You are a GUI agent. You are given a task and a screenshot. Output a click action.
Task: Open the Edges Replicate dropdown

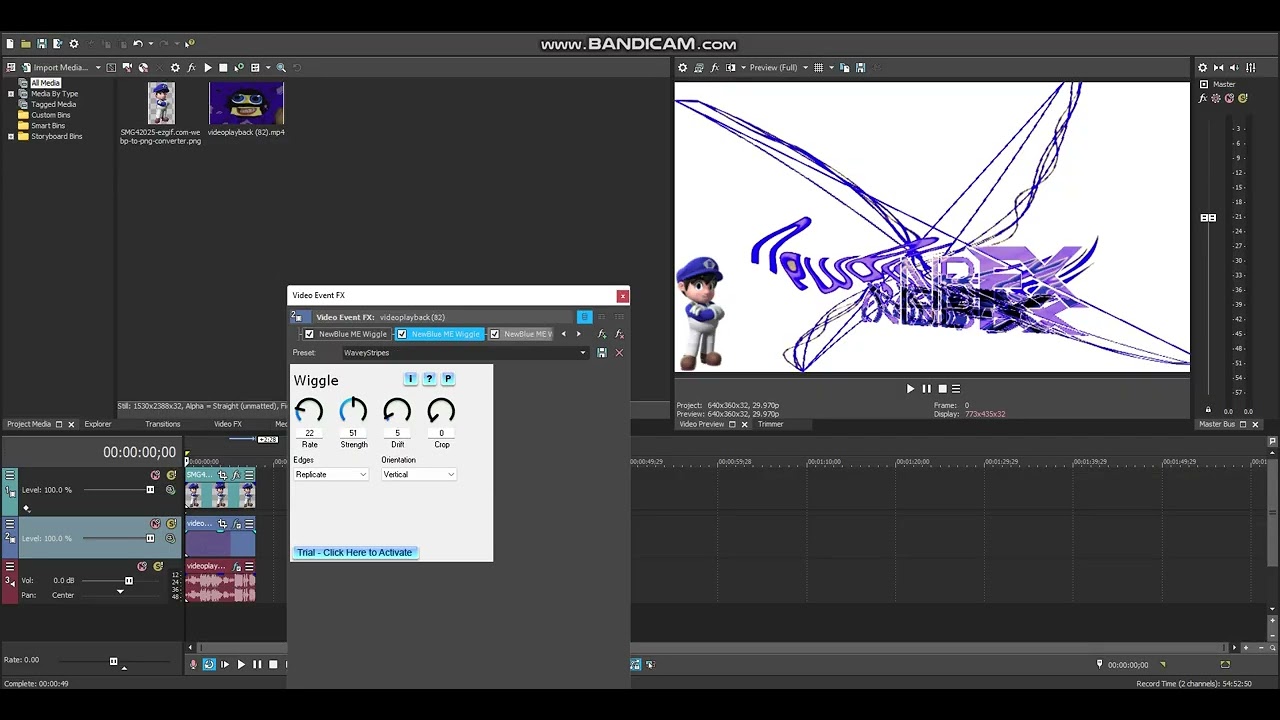[331, 474]
